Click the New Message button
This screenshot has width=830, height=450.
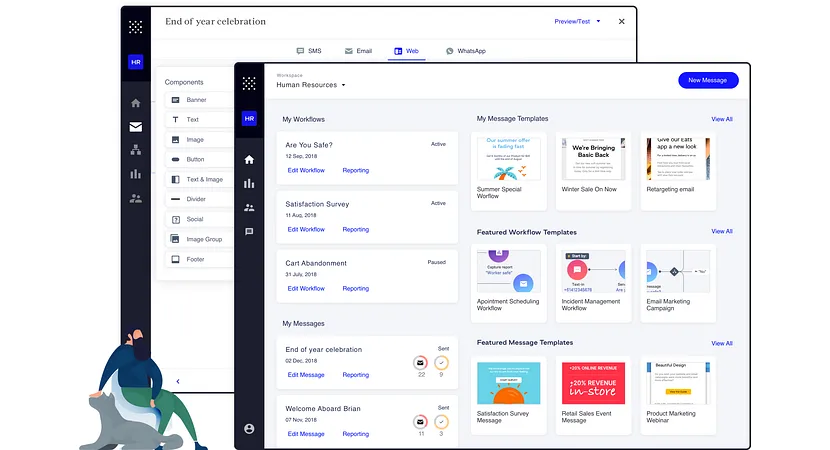pos(708,80)
